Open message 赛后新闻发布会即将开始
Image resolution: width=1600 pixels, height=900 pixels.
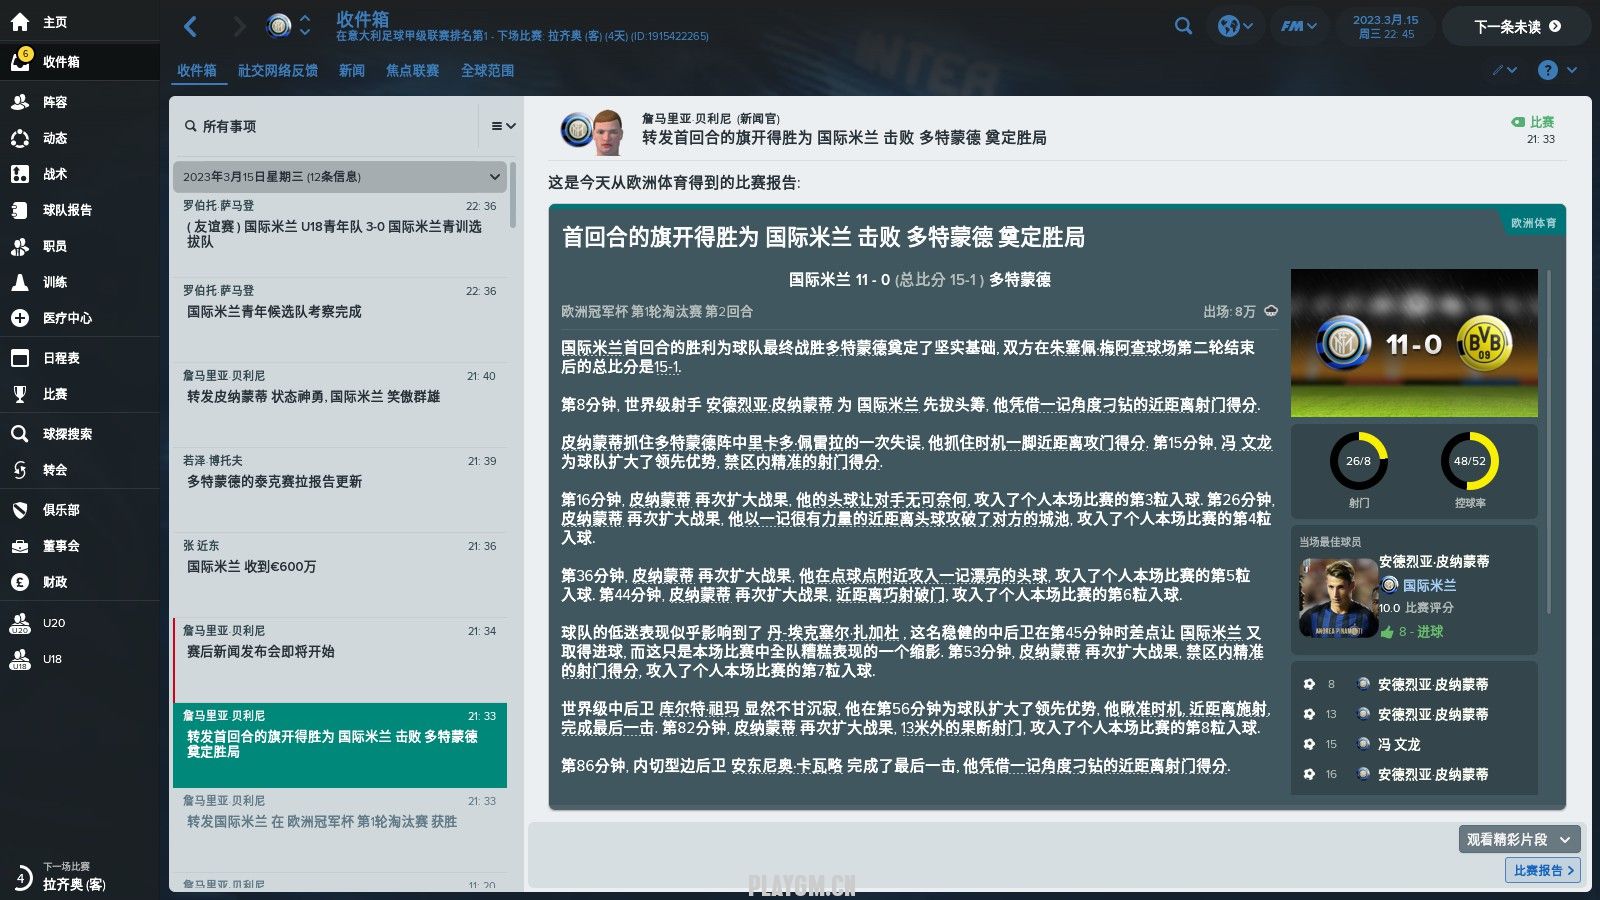pos(340,659)
